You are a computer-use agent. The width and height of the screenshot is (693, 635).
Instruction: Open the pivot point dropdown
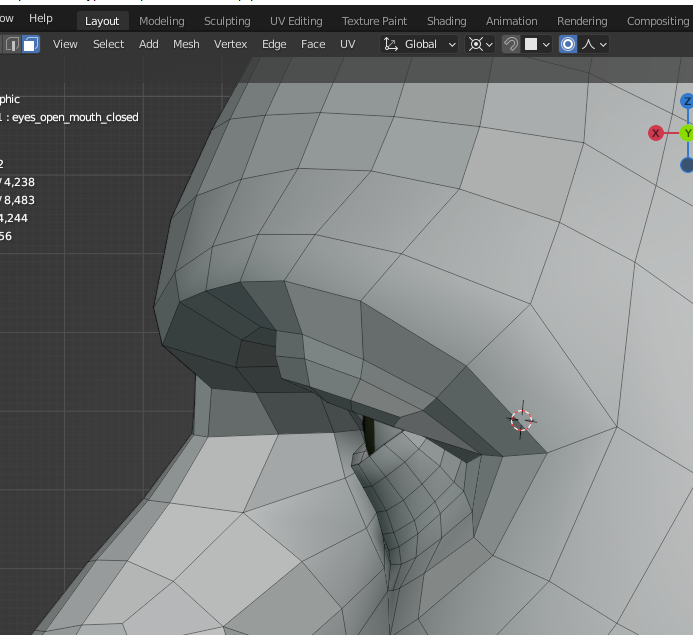(x=481, y=44)
